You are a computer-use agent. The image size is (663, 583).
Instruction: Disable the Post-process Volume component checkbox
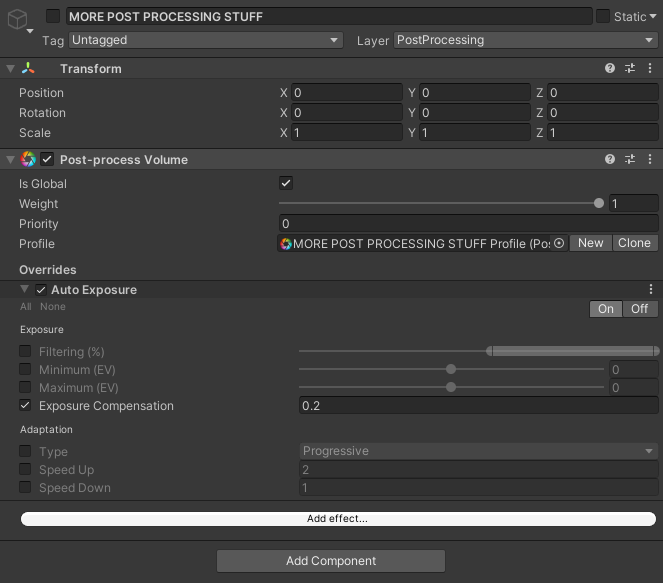47,159
